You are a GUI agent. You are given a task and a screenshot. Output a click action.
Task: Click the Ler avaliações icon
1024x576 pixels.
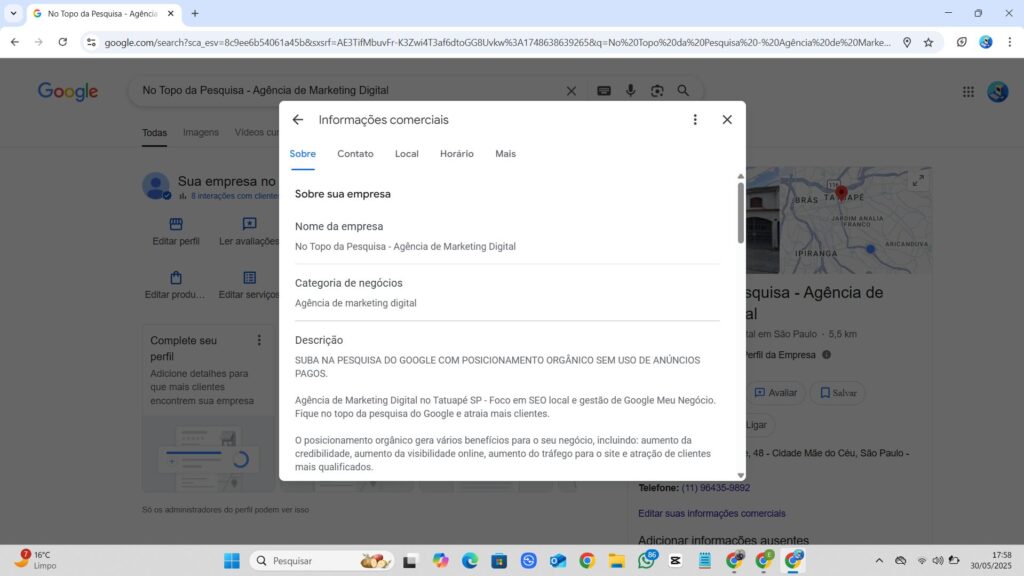tap(251, 224)
